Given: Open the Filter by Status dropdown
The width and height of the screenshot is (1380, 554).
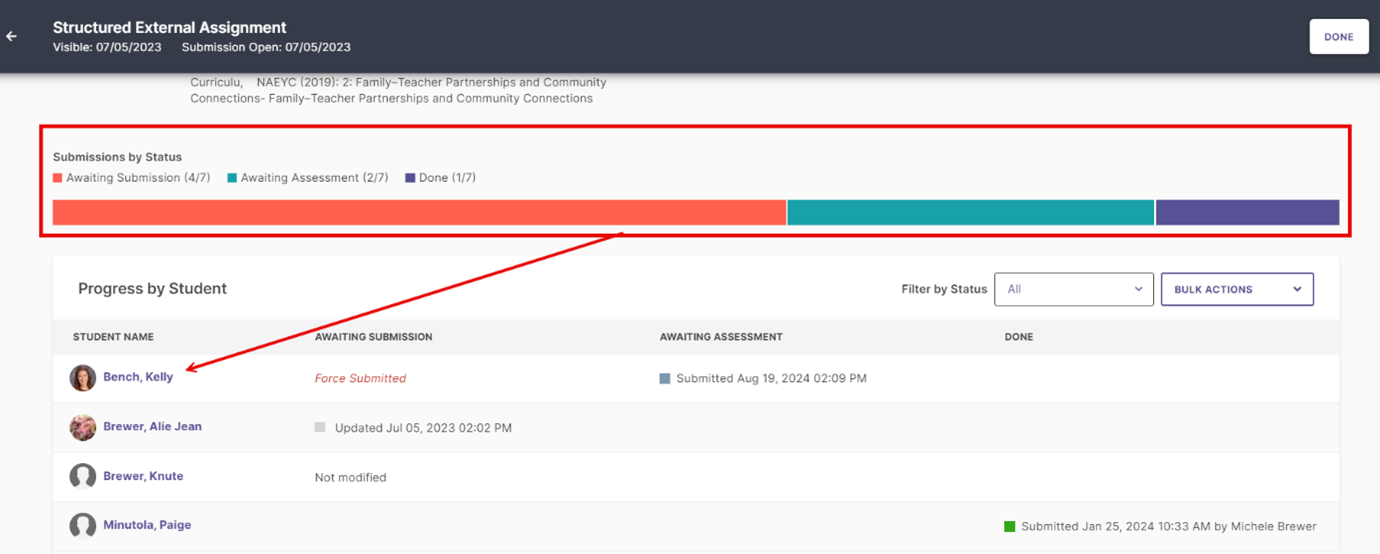Looking at the screenshot, I should [1074, 289].
